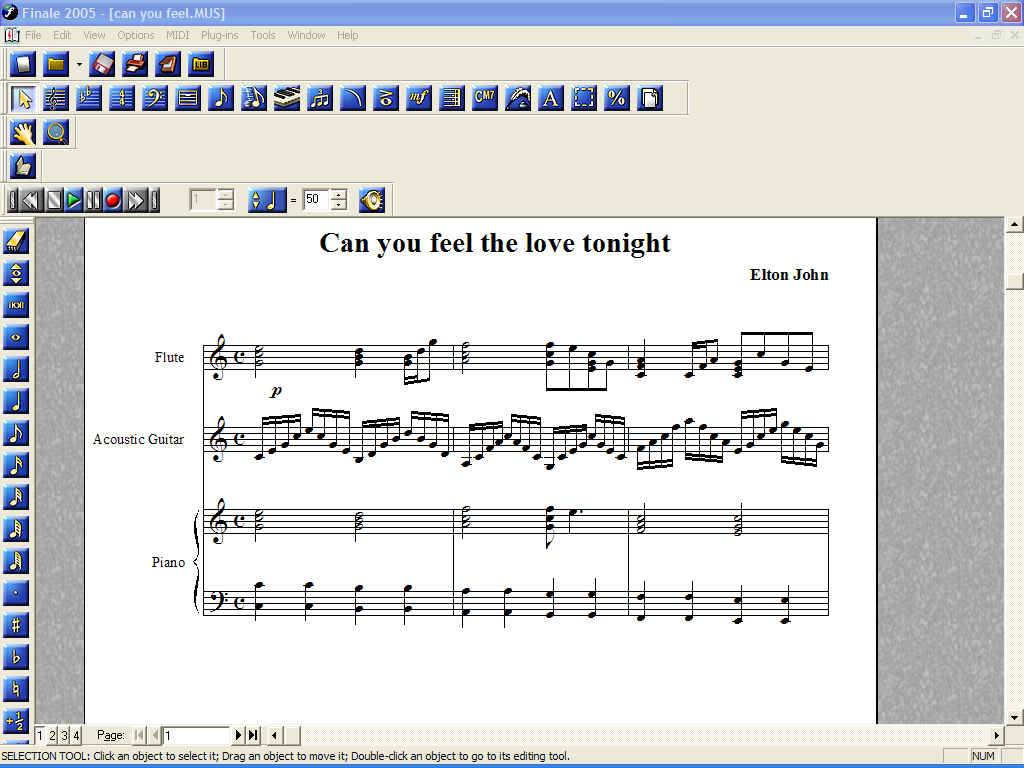The image size is (1024, 768).
Task: Select the Clef tool (bass clef icon)
Action: tap(154, 98)
